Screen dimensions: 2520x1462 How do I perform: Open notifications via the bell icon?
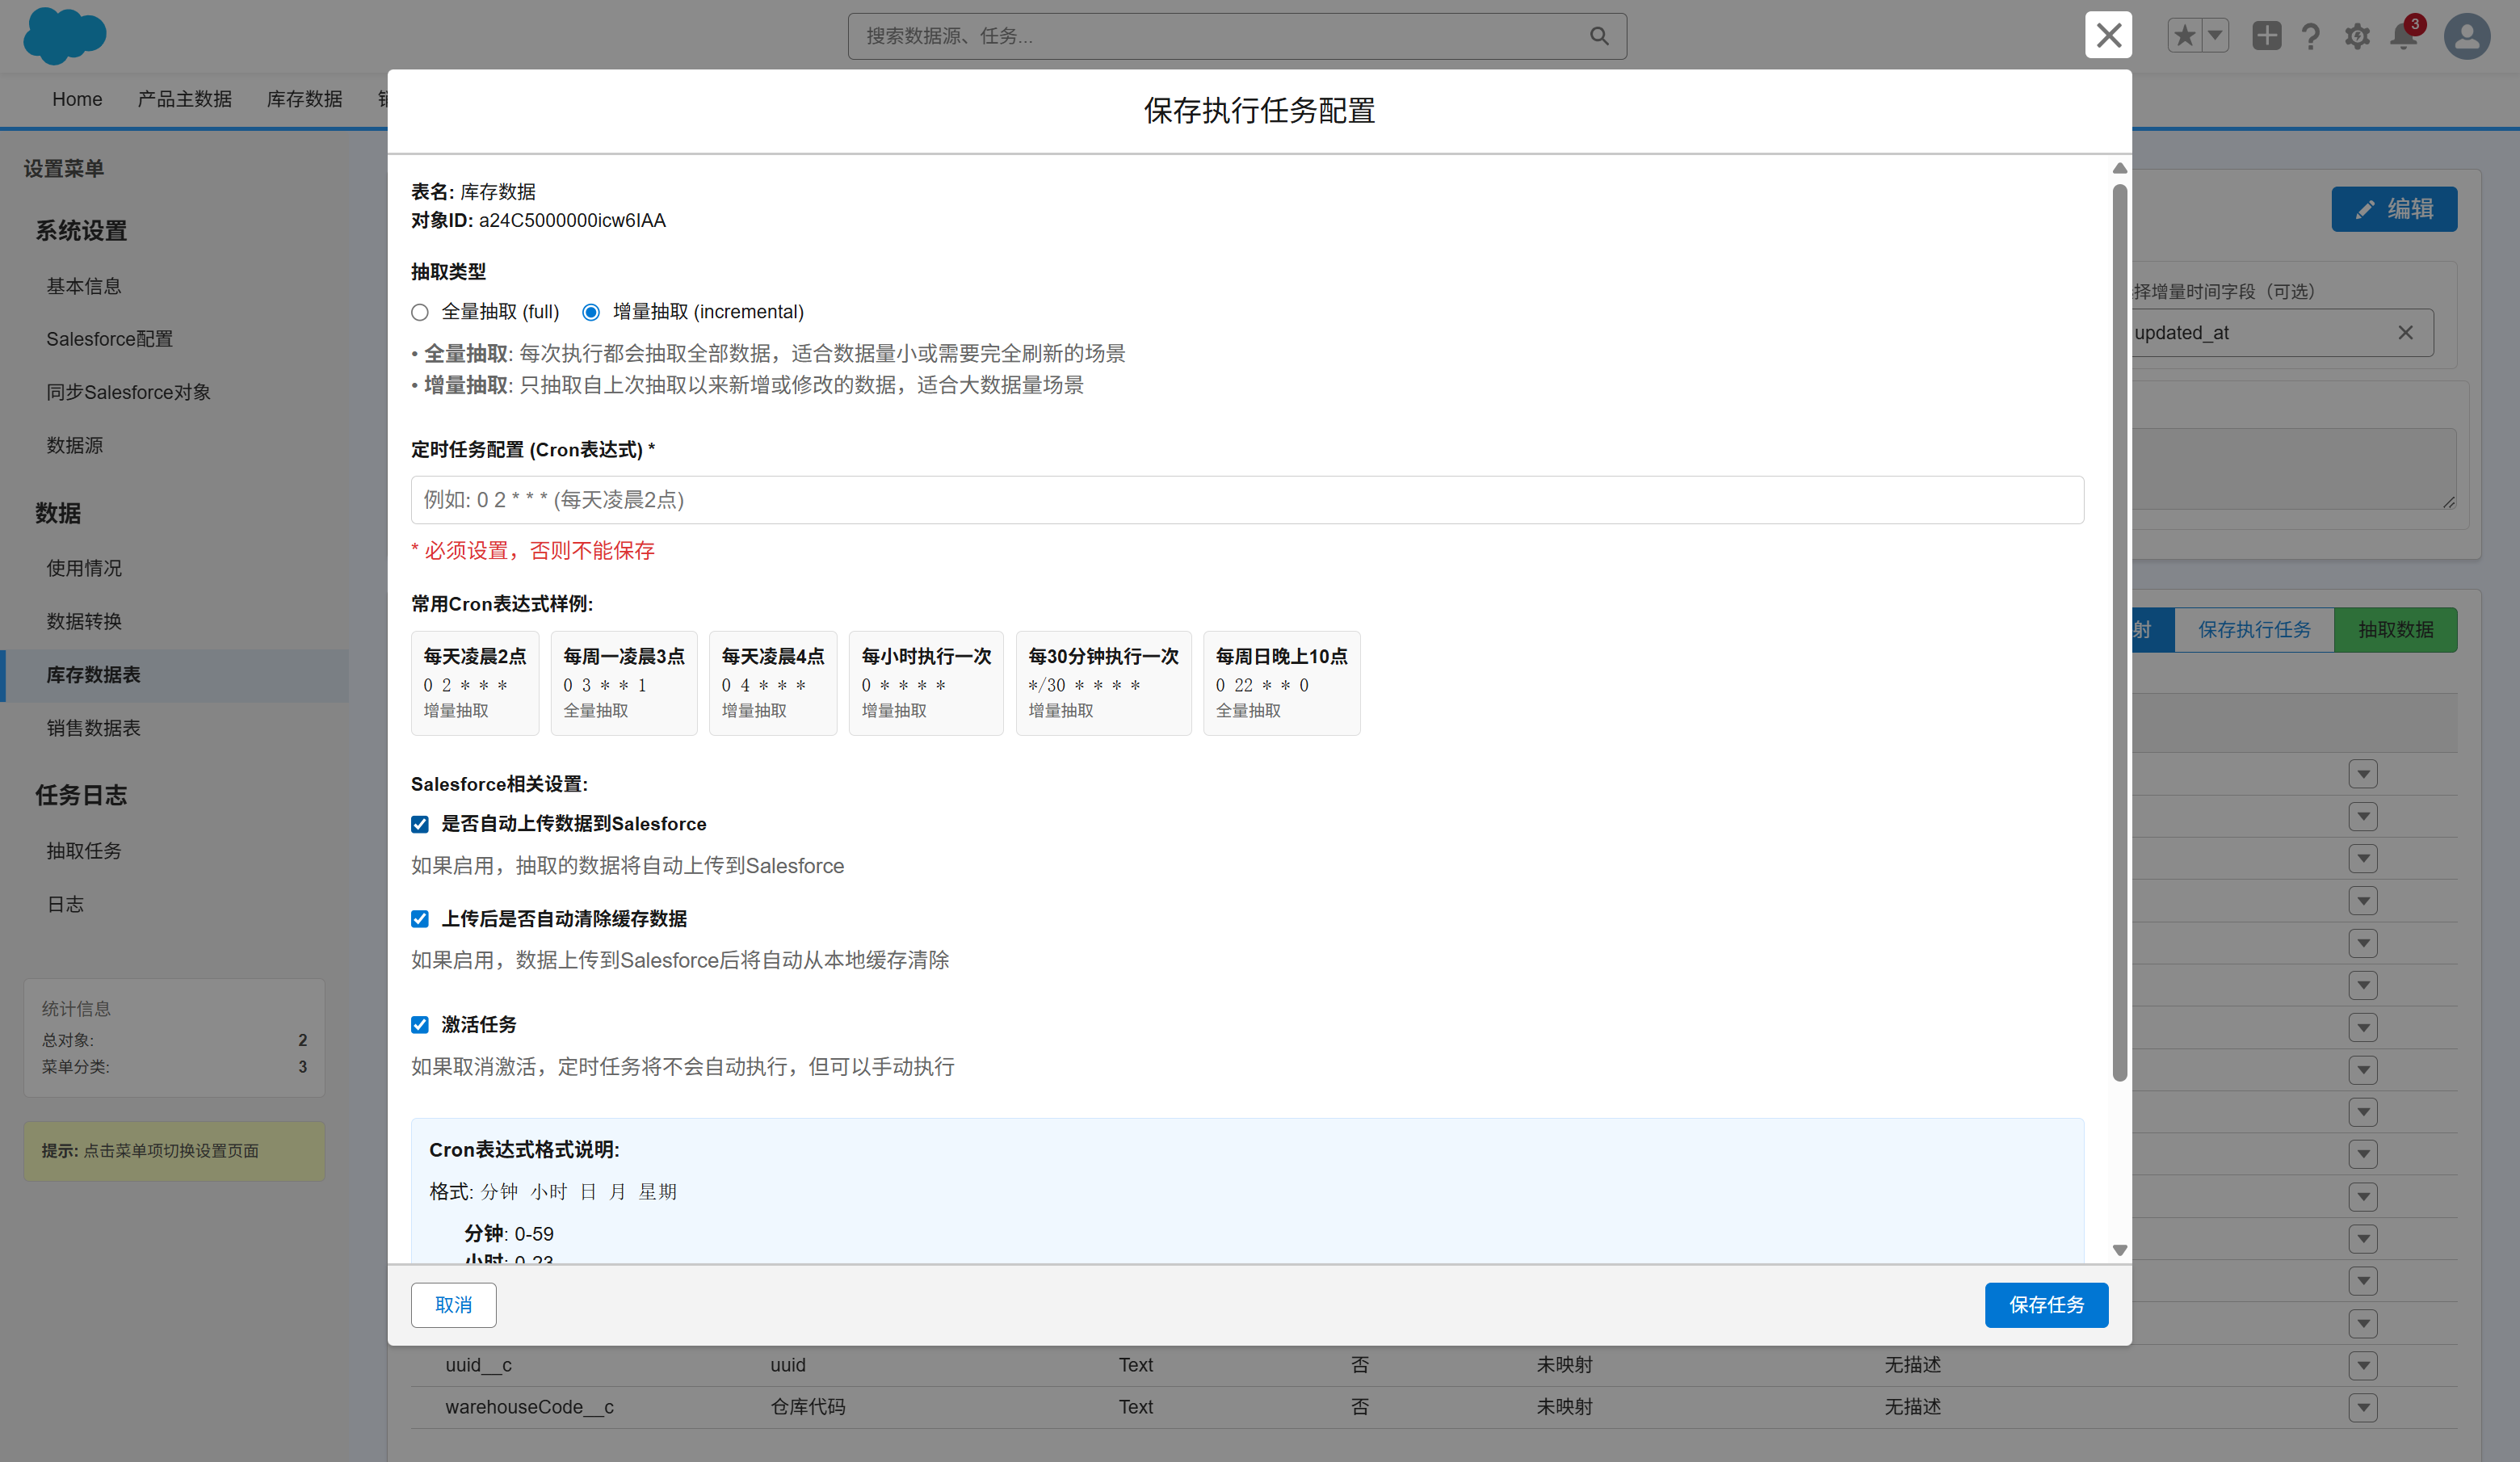pyautogui.click(x=2403, y=36)
